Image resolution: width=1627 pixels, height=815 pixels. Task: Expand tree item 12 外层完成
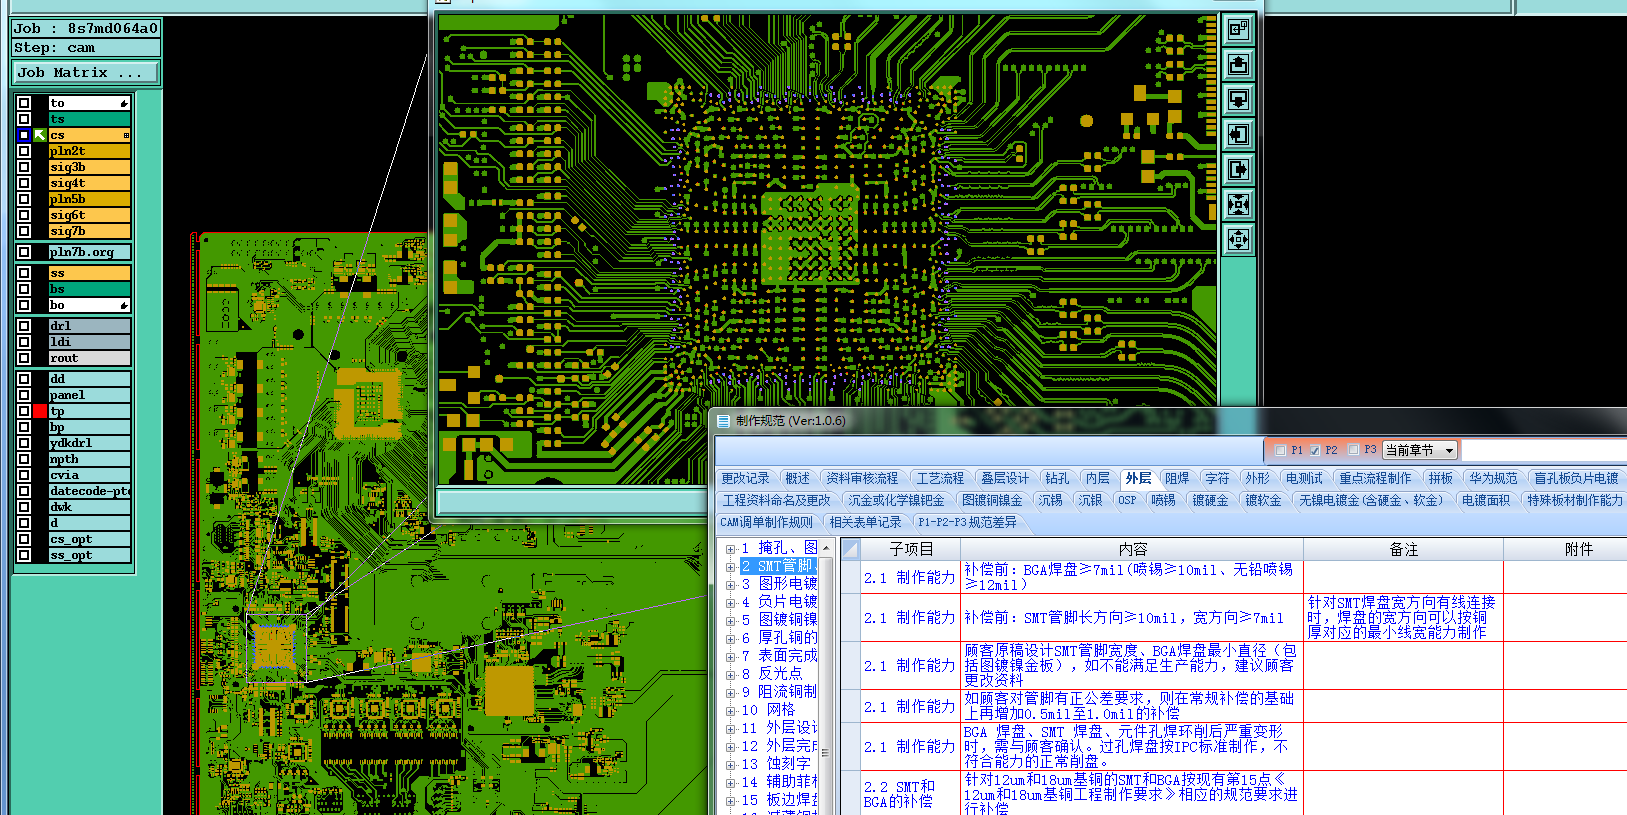(730, 747)
